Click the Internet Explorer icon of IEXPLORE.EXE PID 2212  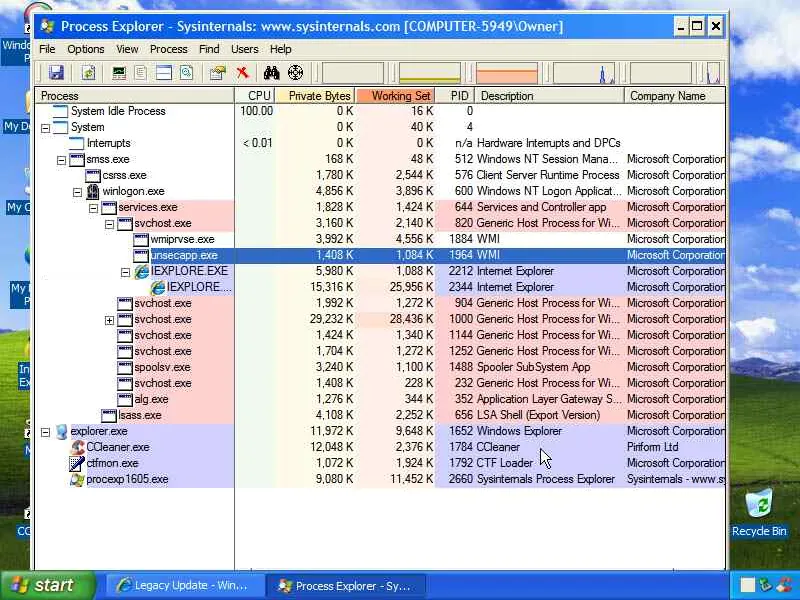pyautogui.click(x=141, y=271)
